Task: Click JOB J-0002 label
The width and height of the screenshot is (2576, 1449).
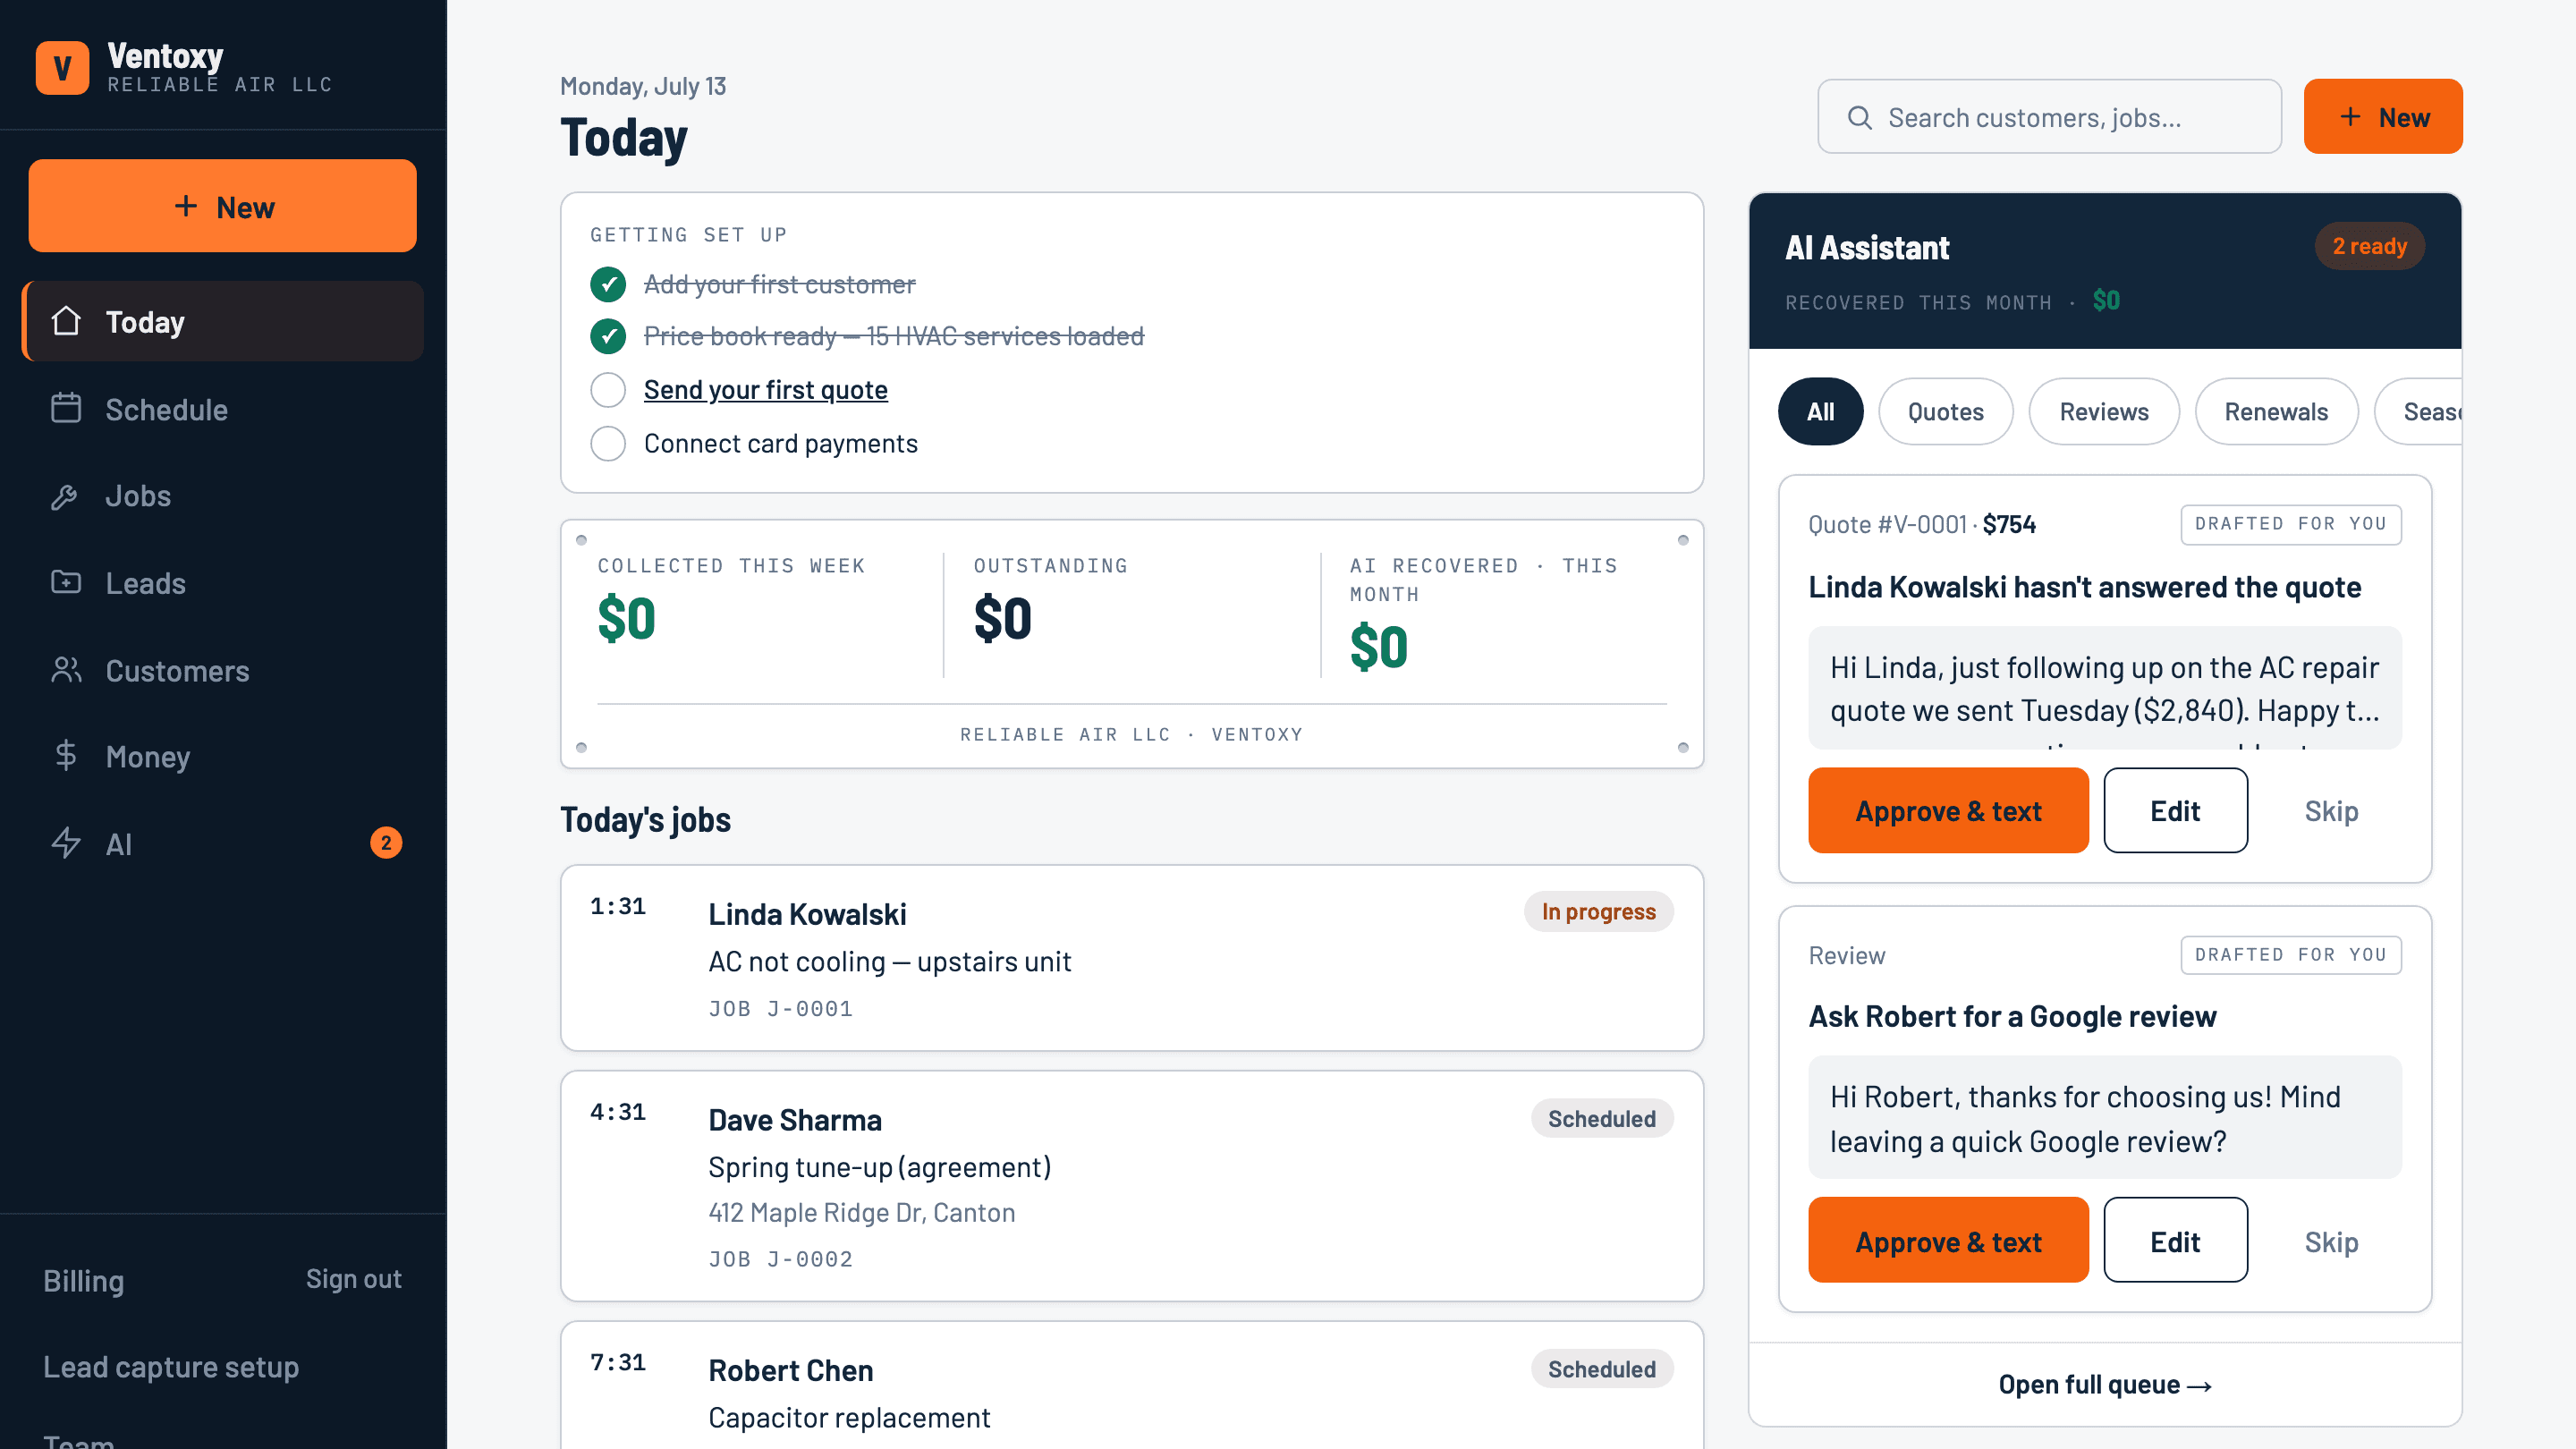Action: click(x=780, y=1259)
